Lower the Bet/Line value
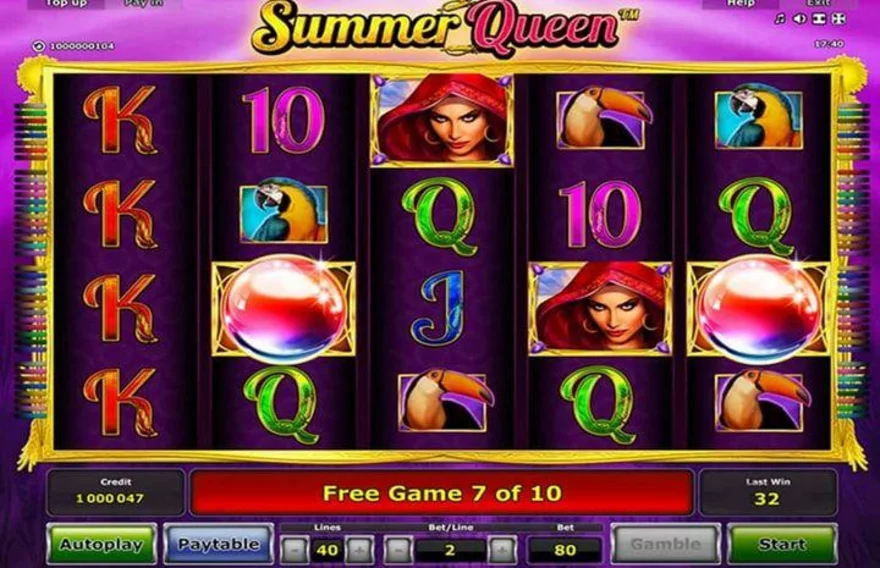 (x=398, y=550)
